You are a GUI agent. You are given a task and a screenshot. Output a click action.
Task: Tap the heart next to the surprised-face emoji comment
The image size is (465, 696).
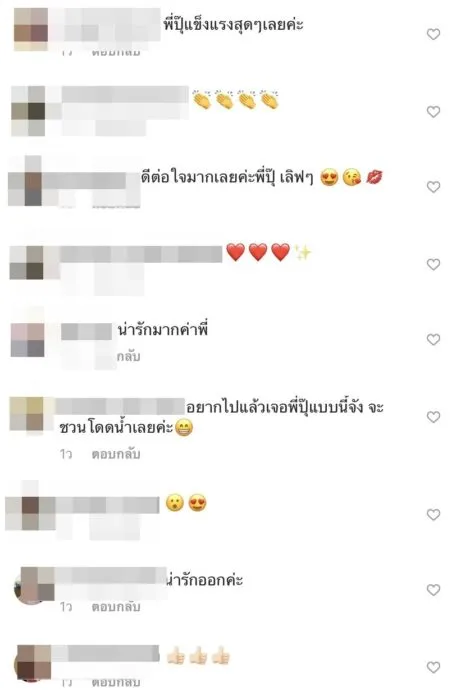tap(433, 514)
